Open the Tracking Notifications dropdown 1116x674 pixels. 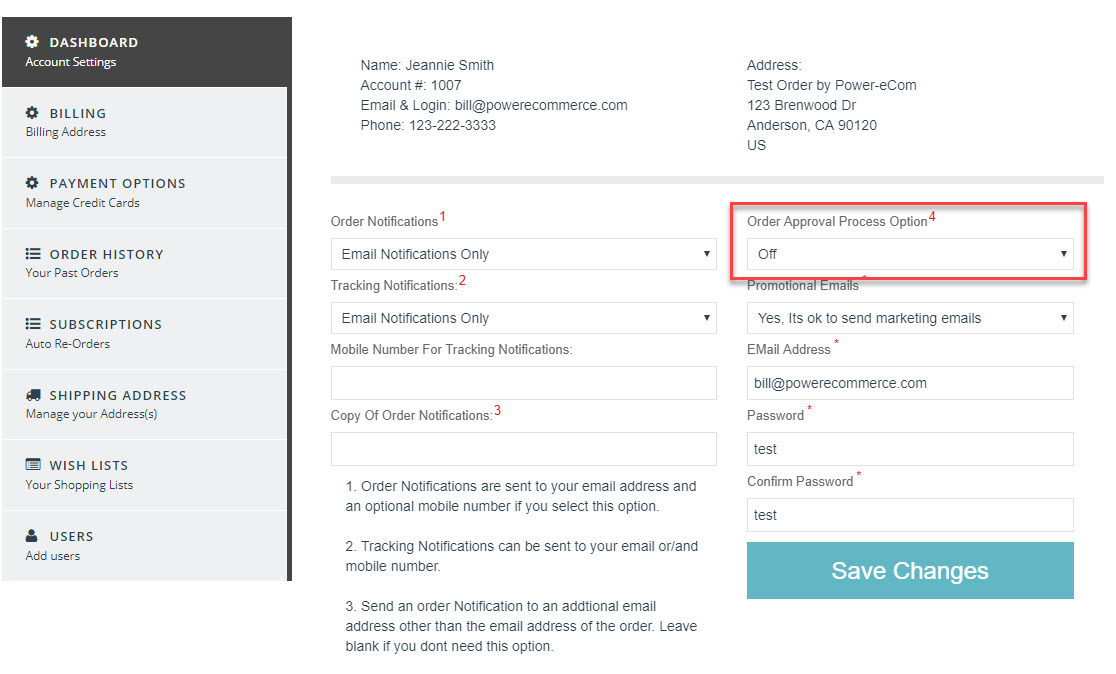point(523,318)
